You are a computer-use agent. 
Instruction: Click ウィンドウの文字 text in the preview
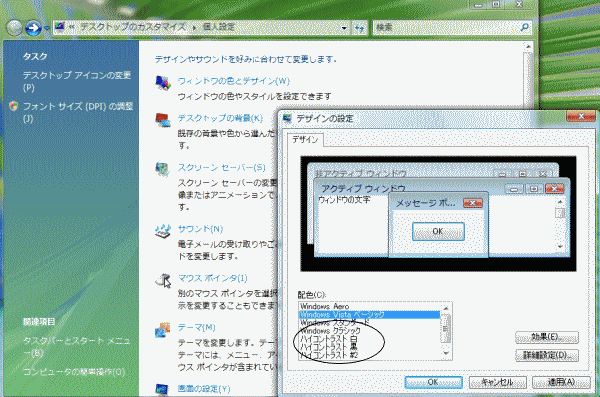click(344, 199)
